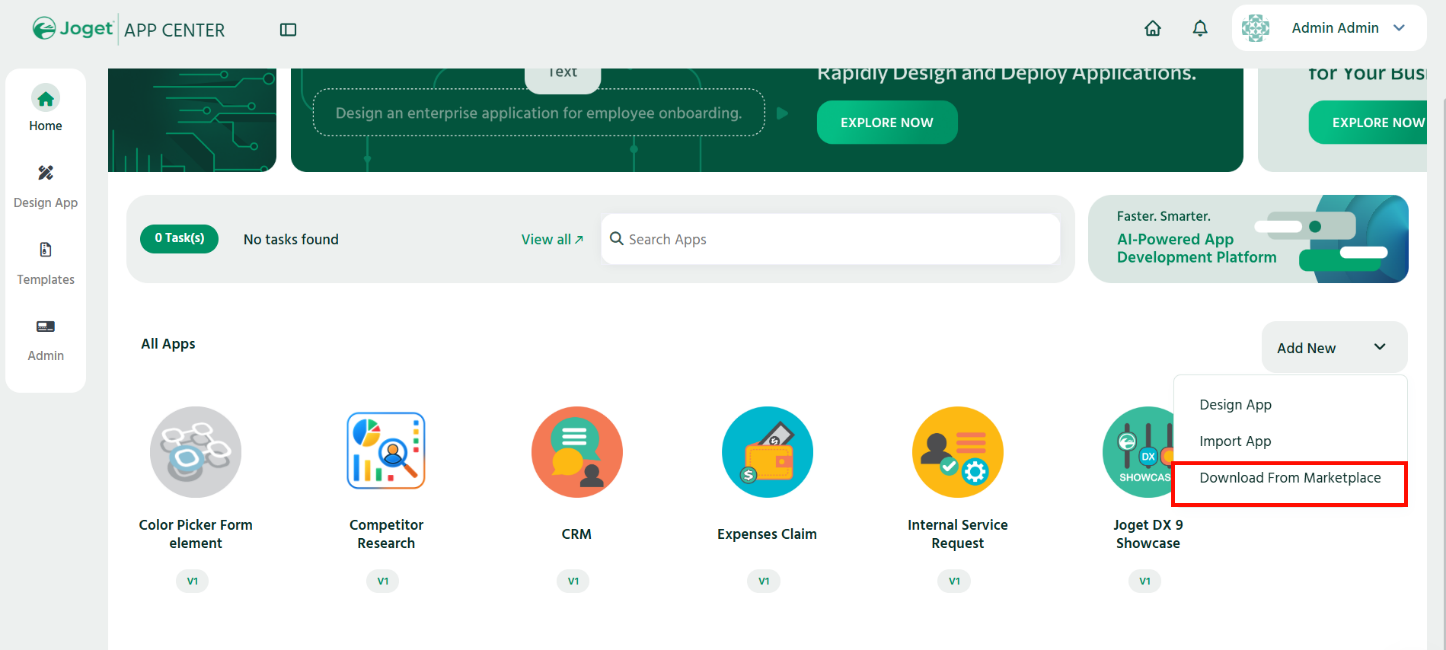Open Design App from sidebar
Image resolution: width=1446 pixels, height=650 pixels.
tap(45, 174)
